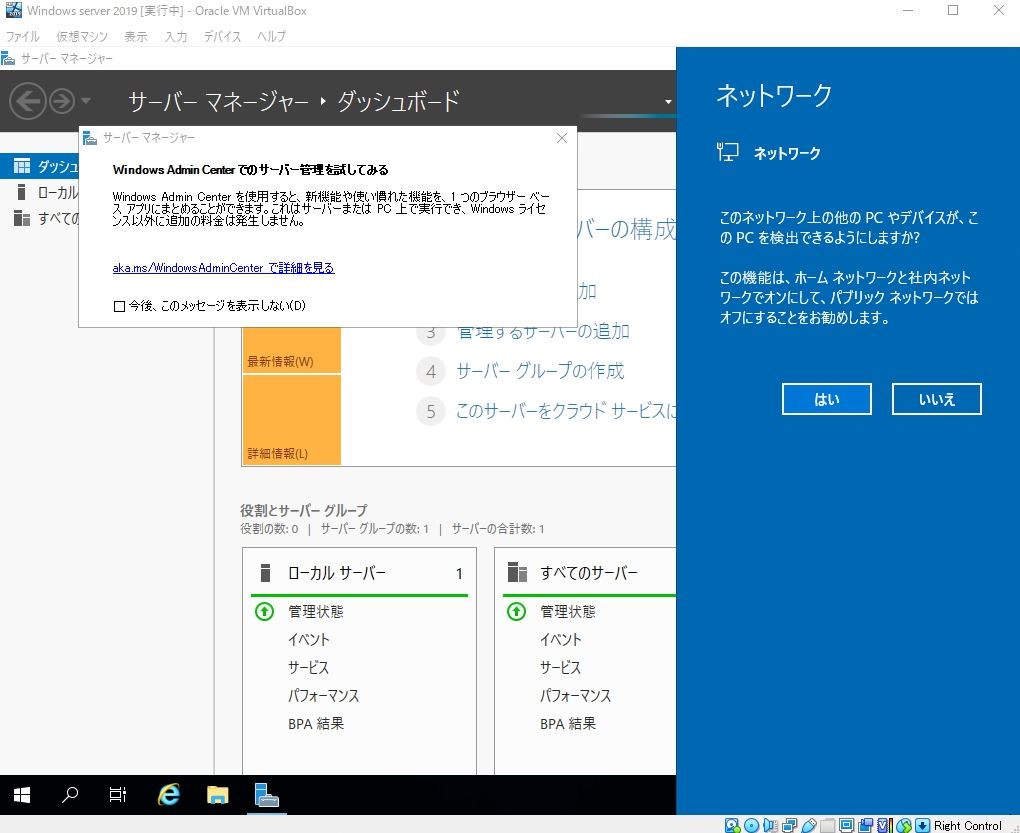Image resolution: width=1020 pixels, height=833 pixels.
Task: Click VirtualBox USB devices indicator
Action: [x=809, y=825]
